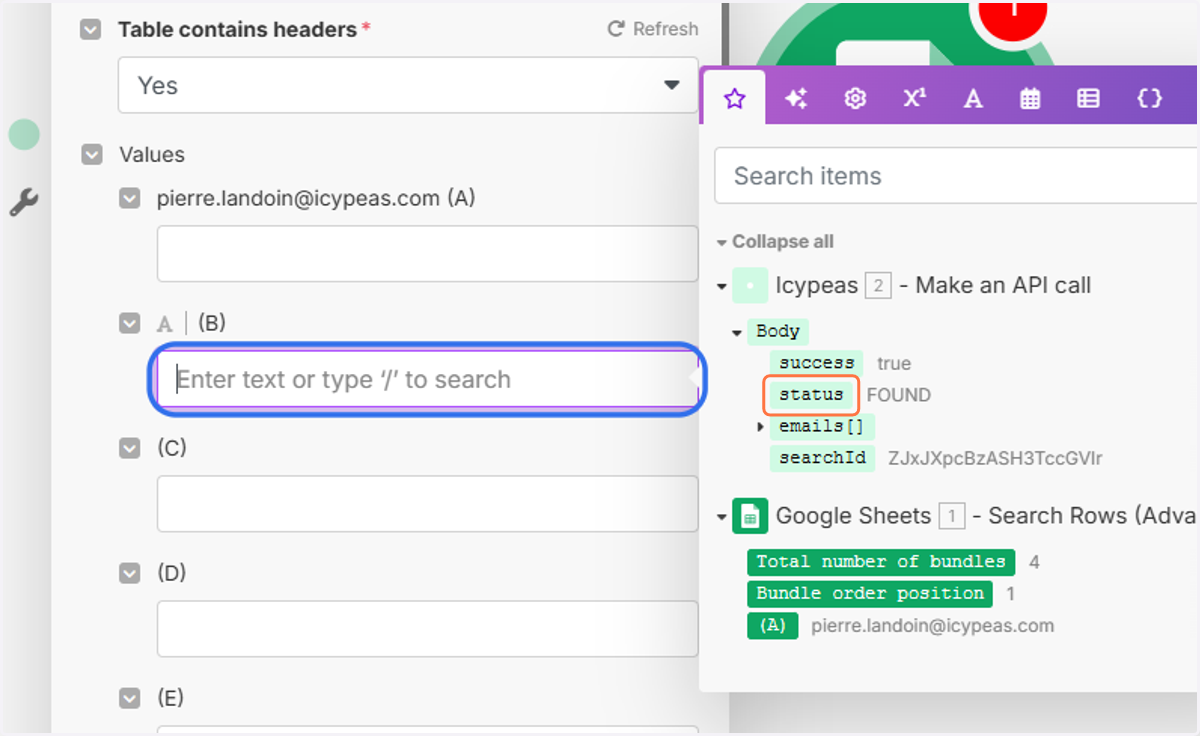Image resolution: width=1200 pixels, height=736 pixels.
Task: Insert the success variable pill
Action: point(816,363)
